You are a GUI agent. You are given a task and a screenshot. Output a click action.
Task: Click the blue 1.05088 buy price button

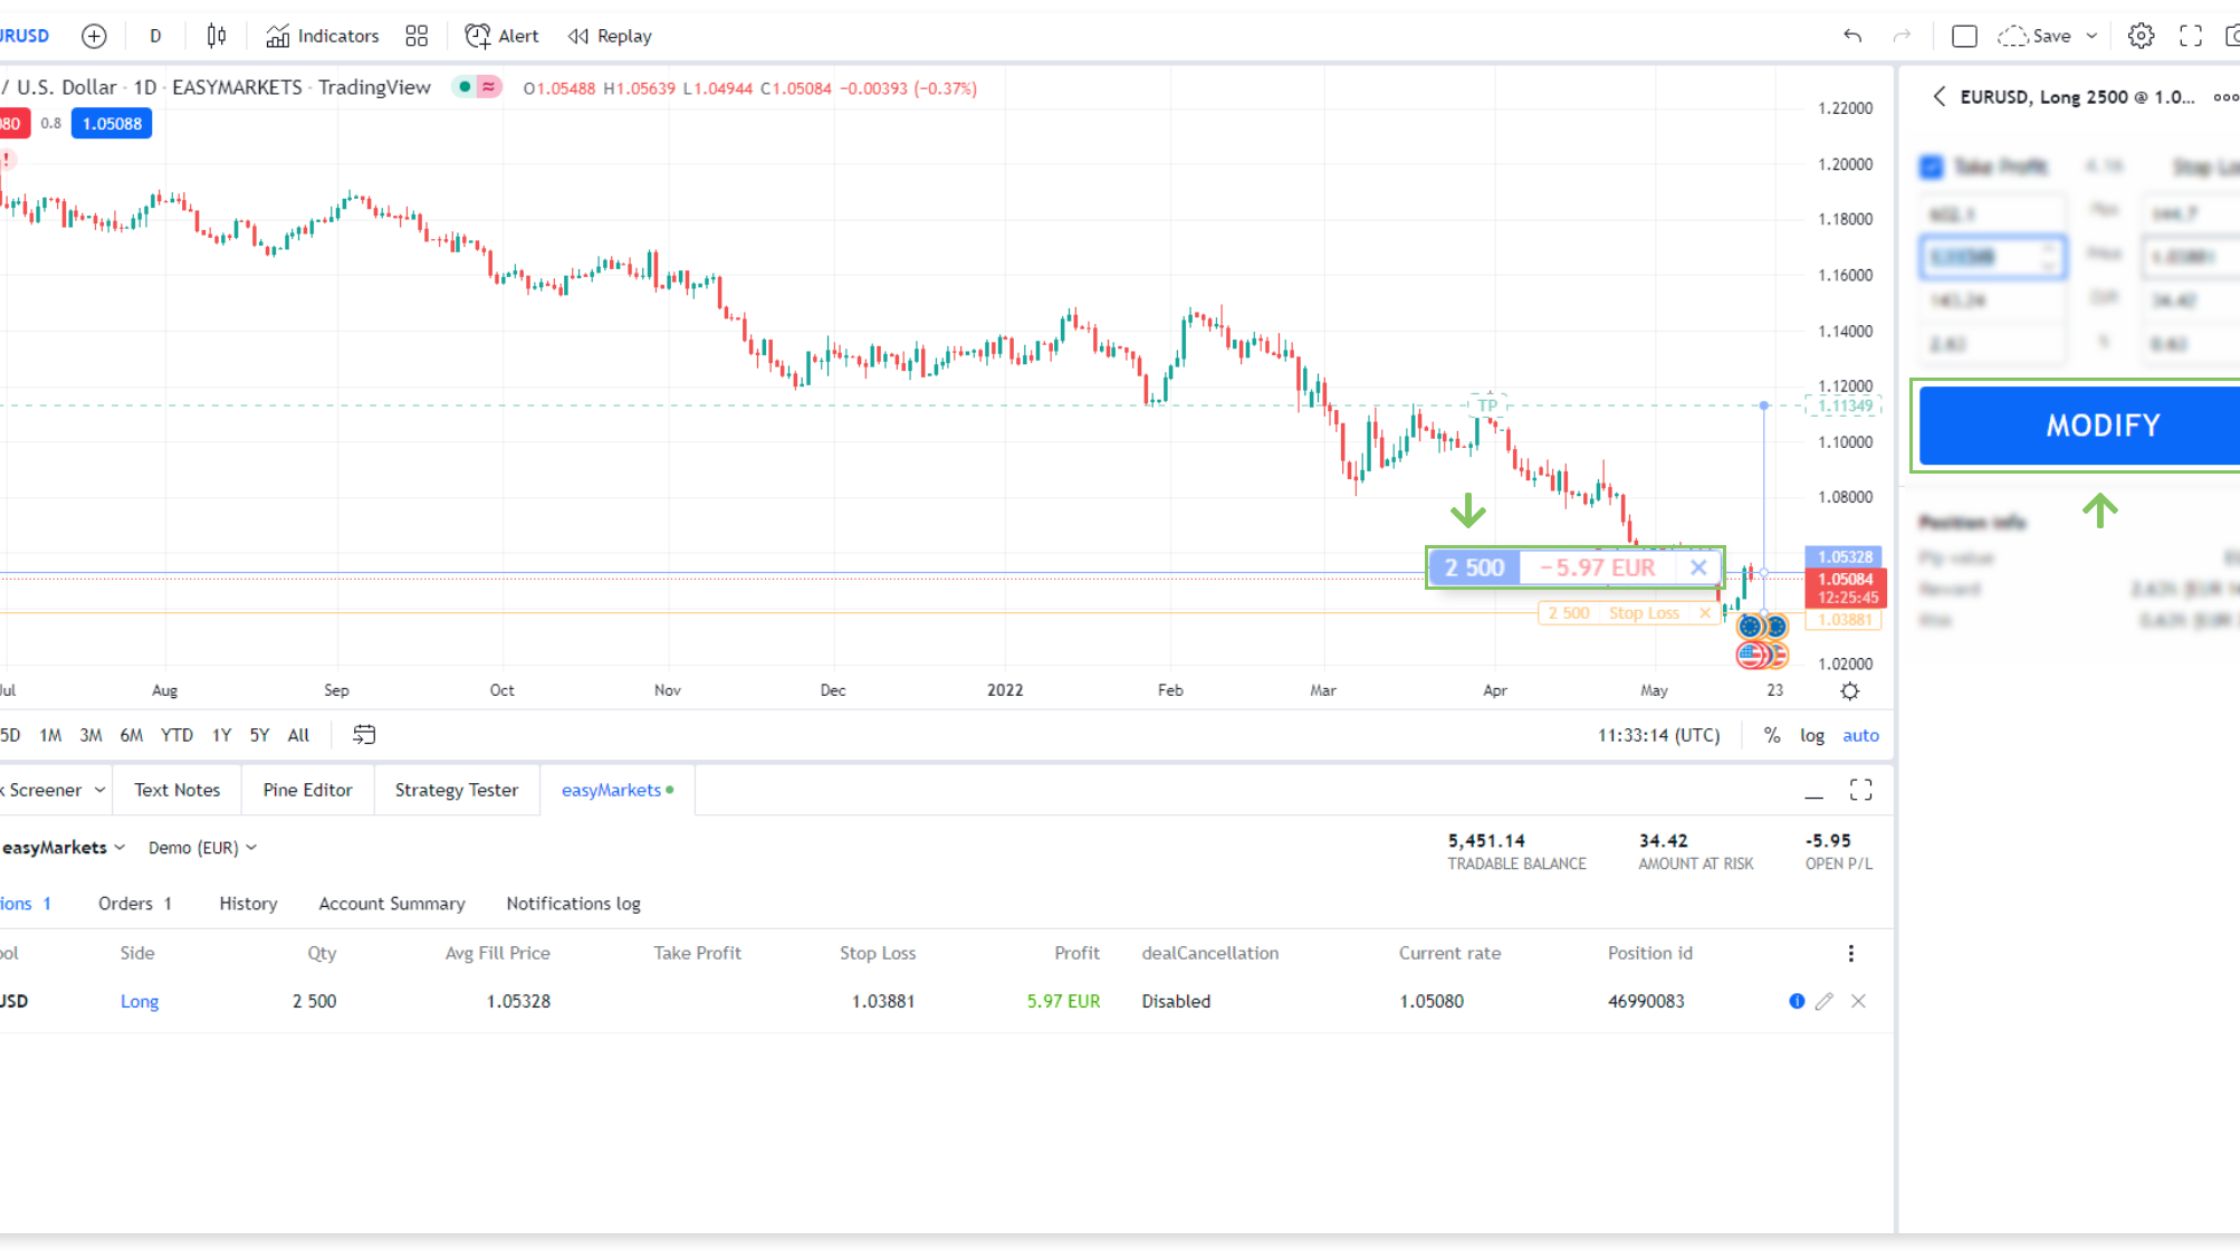tap(112, 124)
